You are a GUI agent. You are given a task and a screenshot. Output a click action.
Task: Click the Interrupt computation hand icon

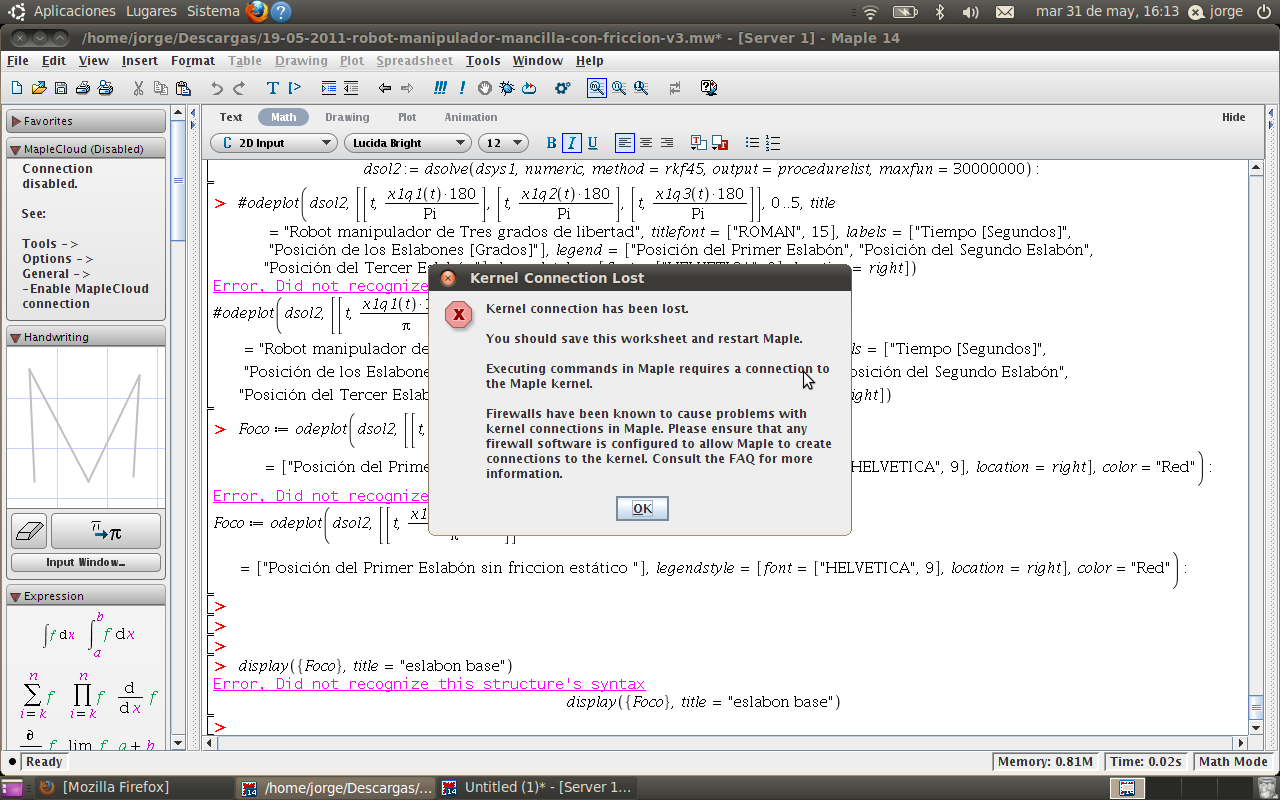[485, 88]
